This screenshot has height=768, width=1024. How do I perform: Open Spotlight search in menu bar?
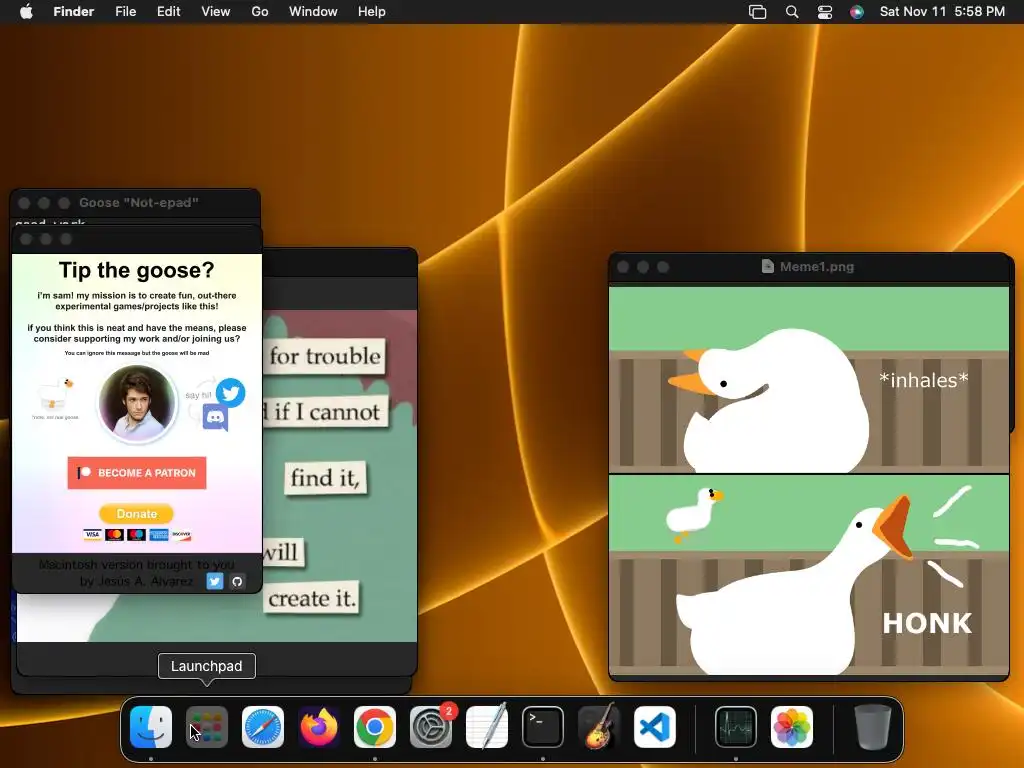792,12
